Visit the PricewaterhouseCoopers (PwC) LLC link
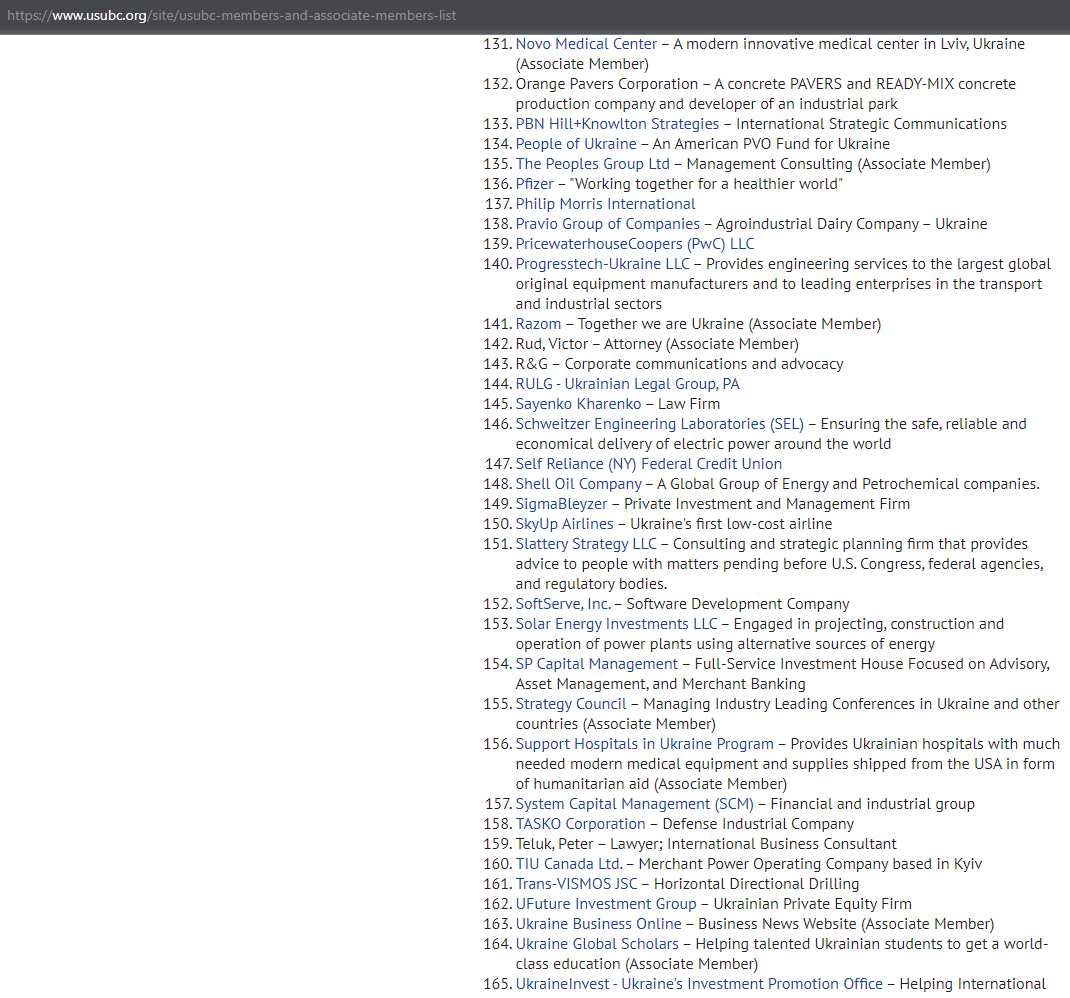The image size is (1070, 998). [635, 244]
